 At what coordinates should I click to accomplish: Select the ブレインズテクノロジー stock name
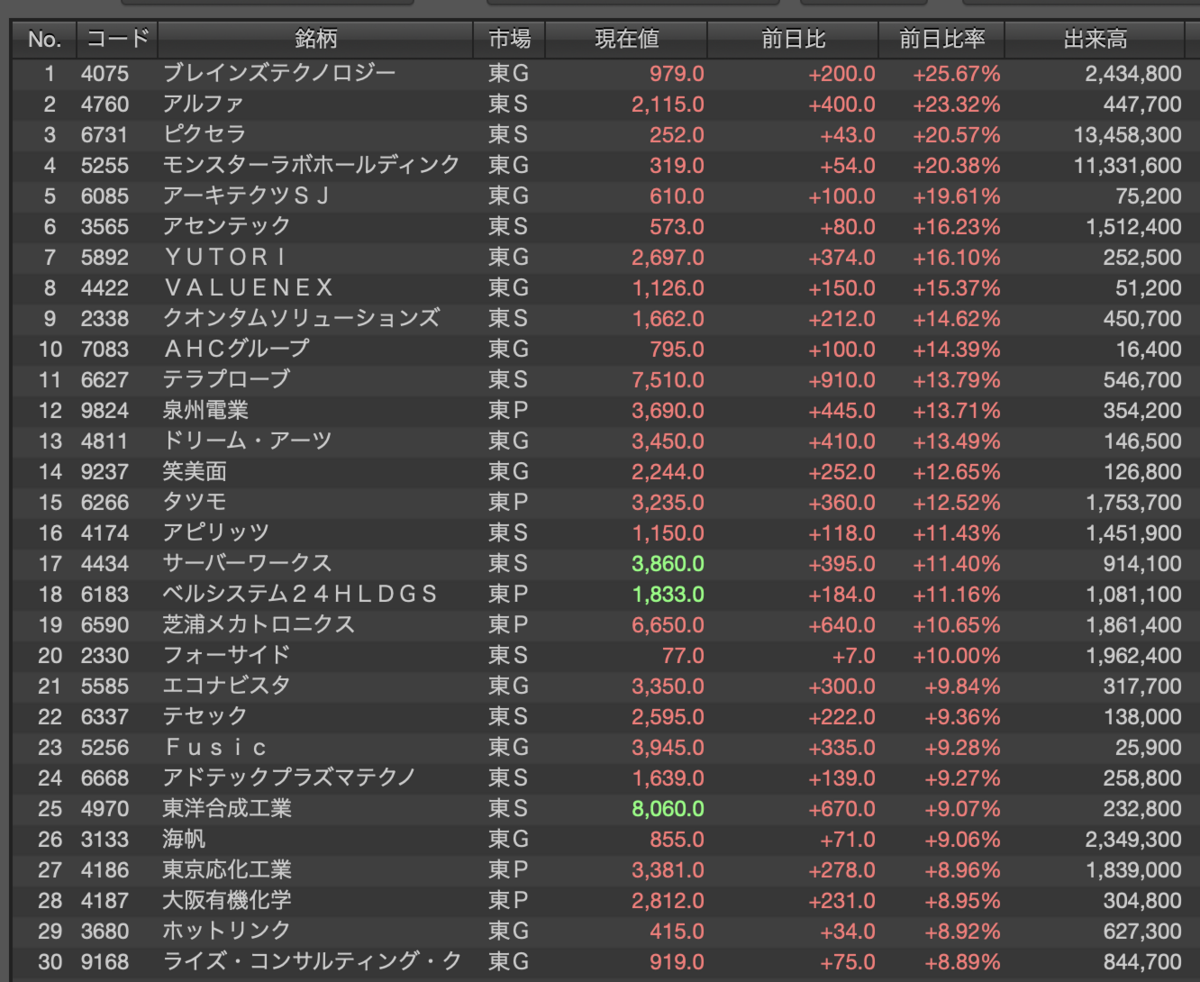pos(279,74)
